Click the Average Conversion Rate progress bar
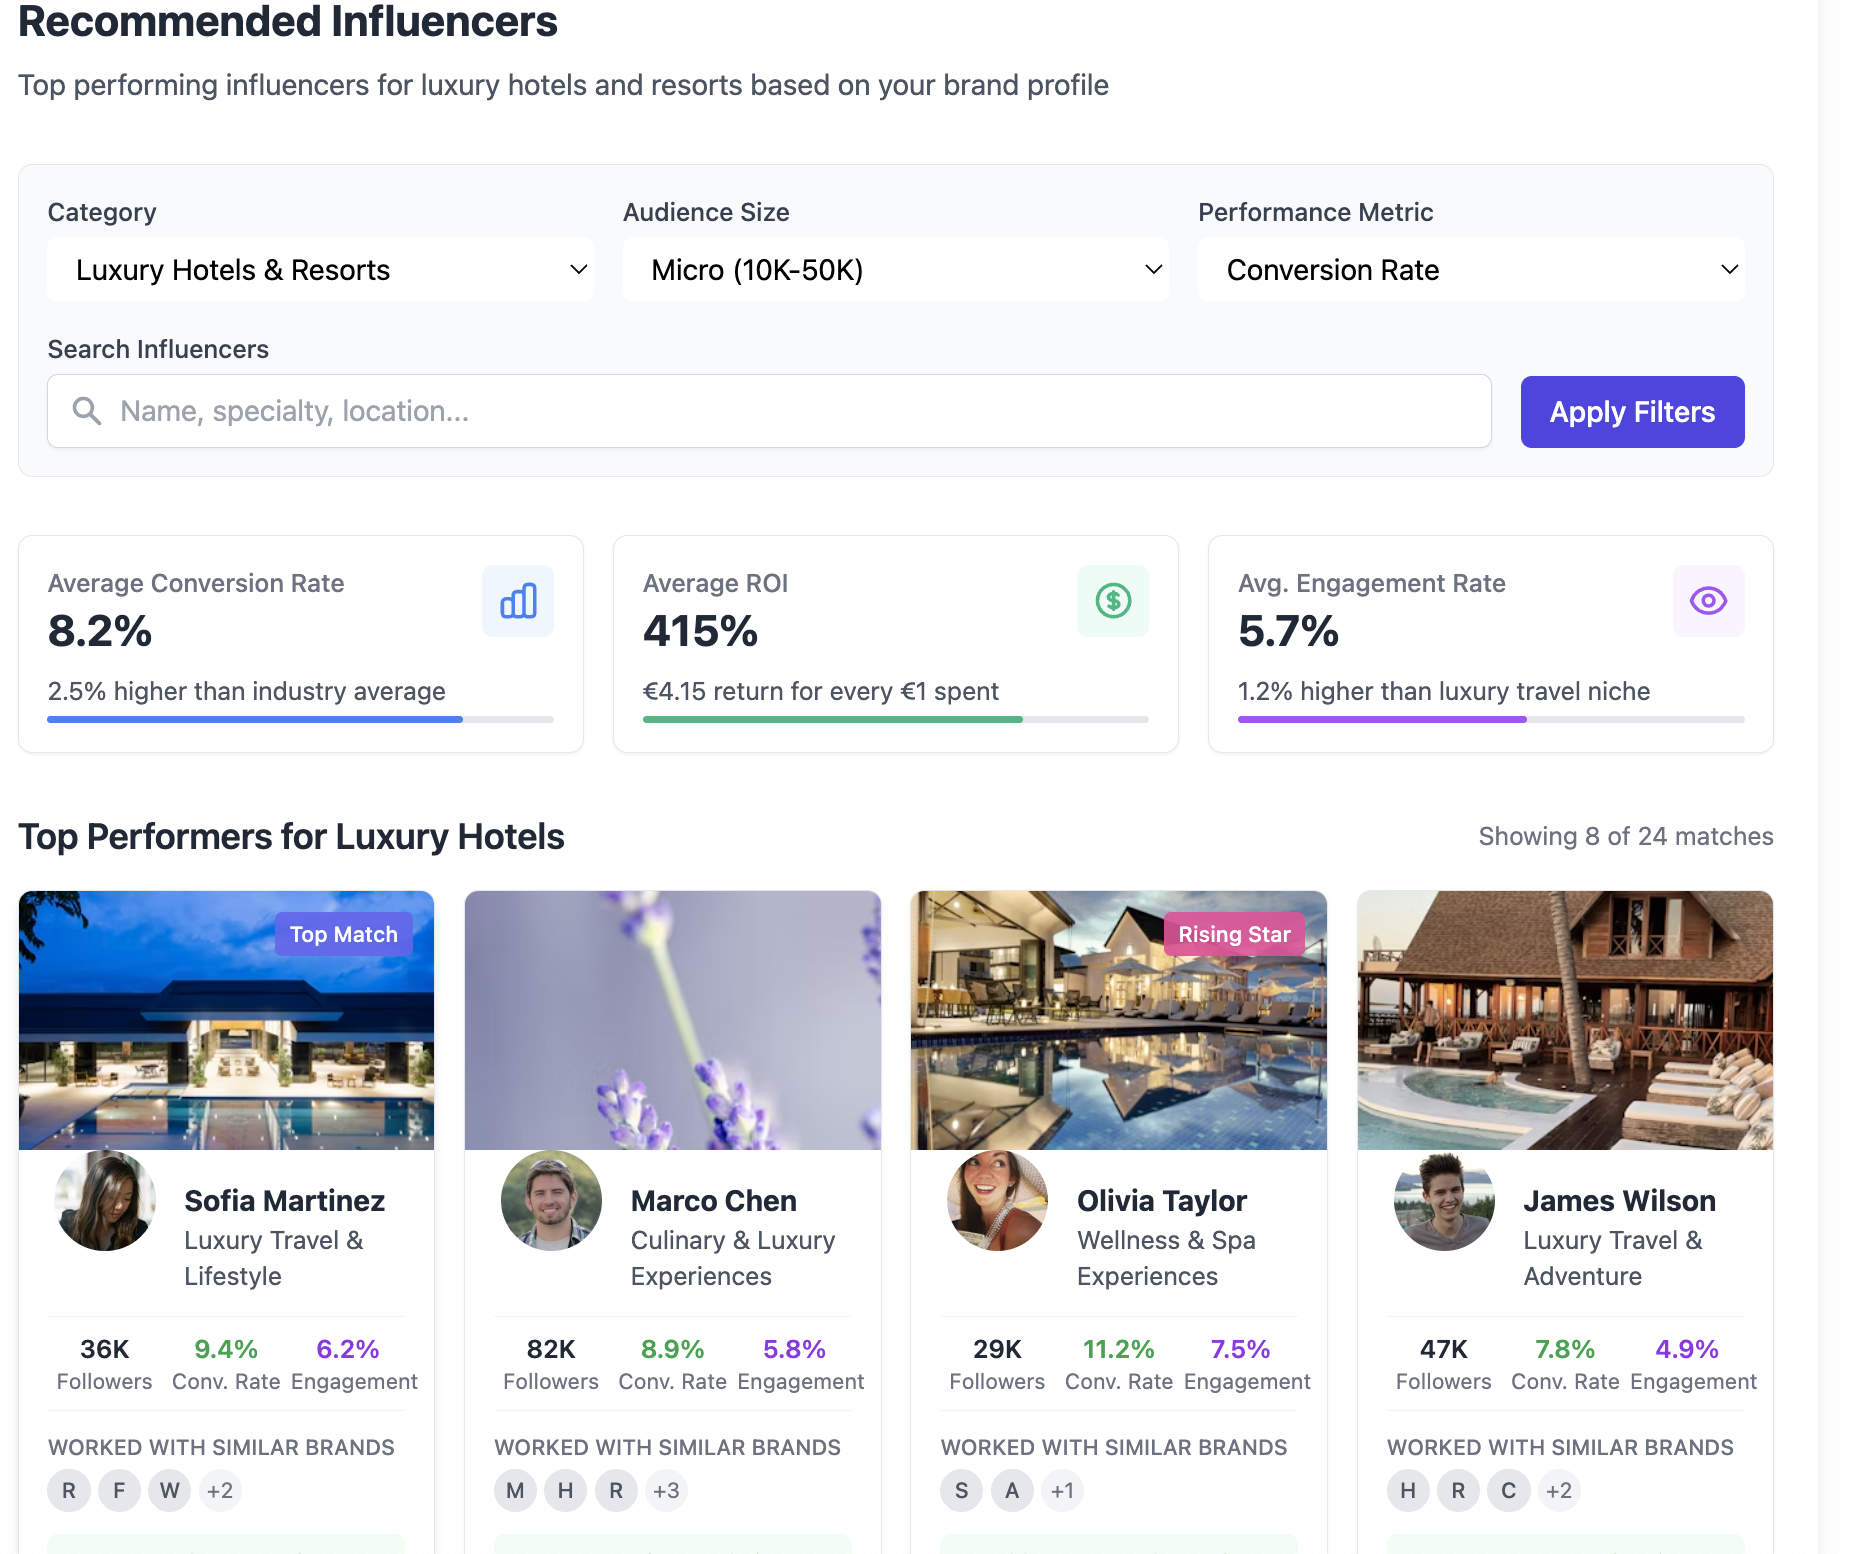The height and width of the screenshot is (1554, 1858). click(300, 719)
